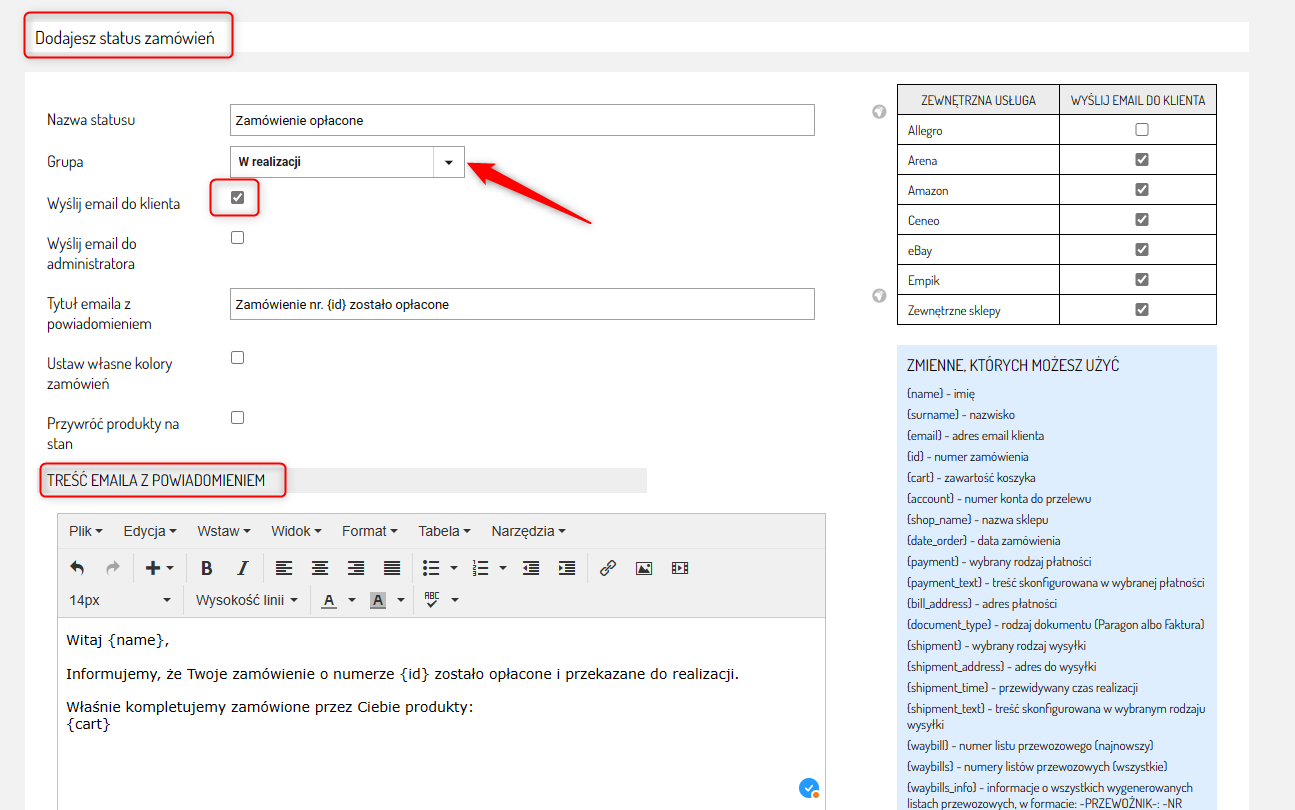The height and width of the screenshot is (810, 1295).
Task: Expand bulleted list style arrow
Action: pos(454,568)
